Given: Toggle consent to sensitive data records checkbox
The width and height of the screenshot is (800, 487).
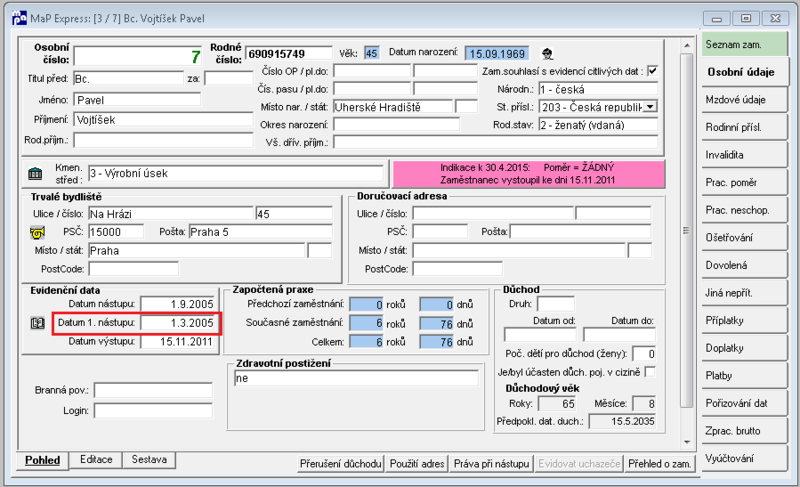Looking at the screenshot, I should pyautogui.click(x=652, y=71).
